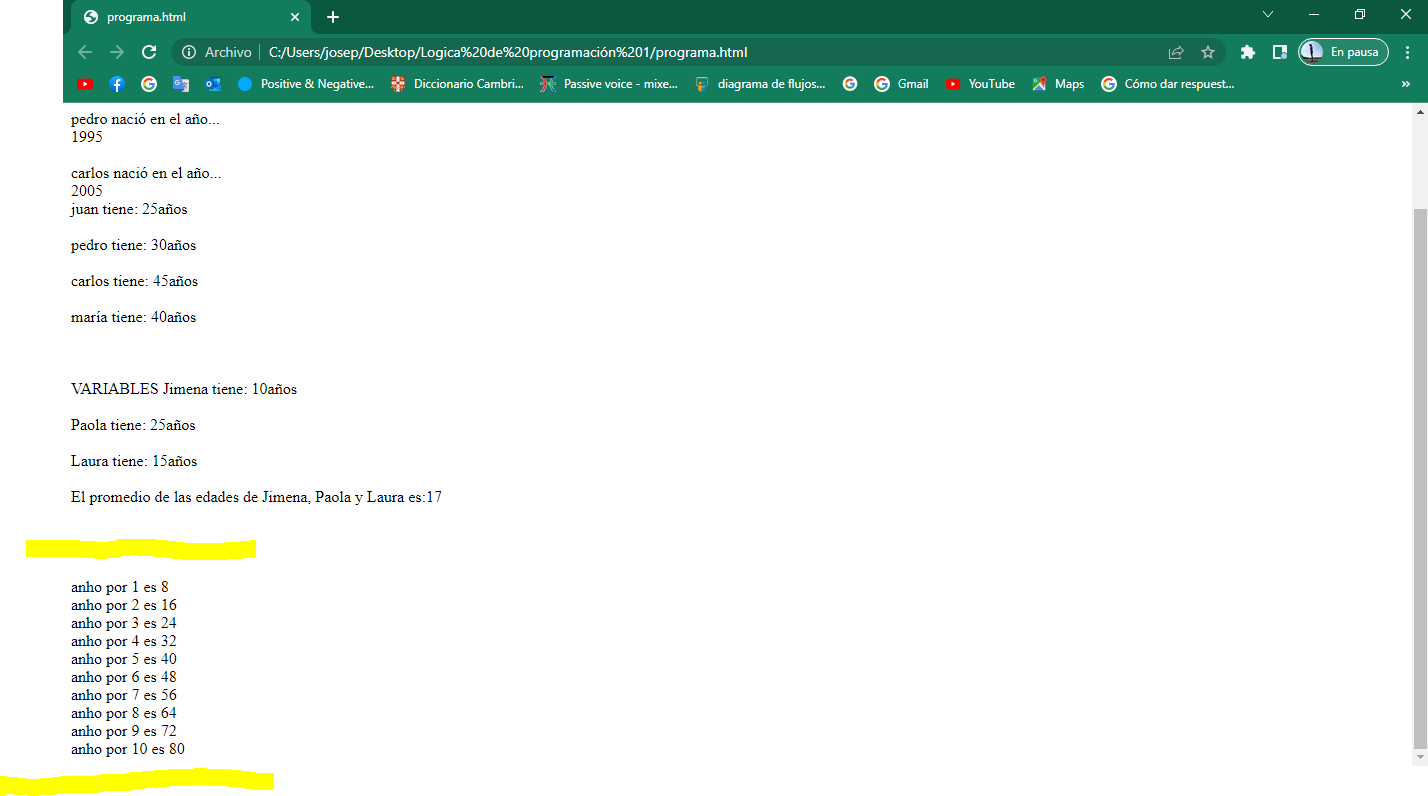Open the Extensions puzzle icon
1428x796 pixels.
click(1247, 52)
